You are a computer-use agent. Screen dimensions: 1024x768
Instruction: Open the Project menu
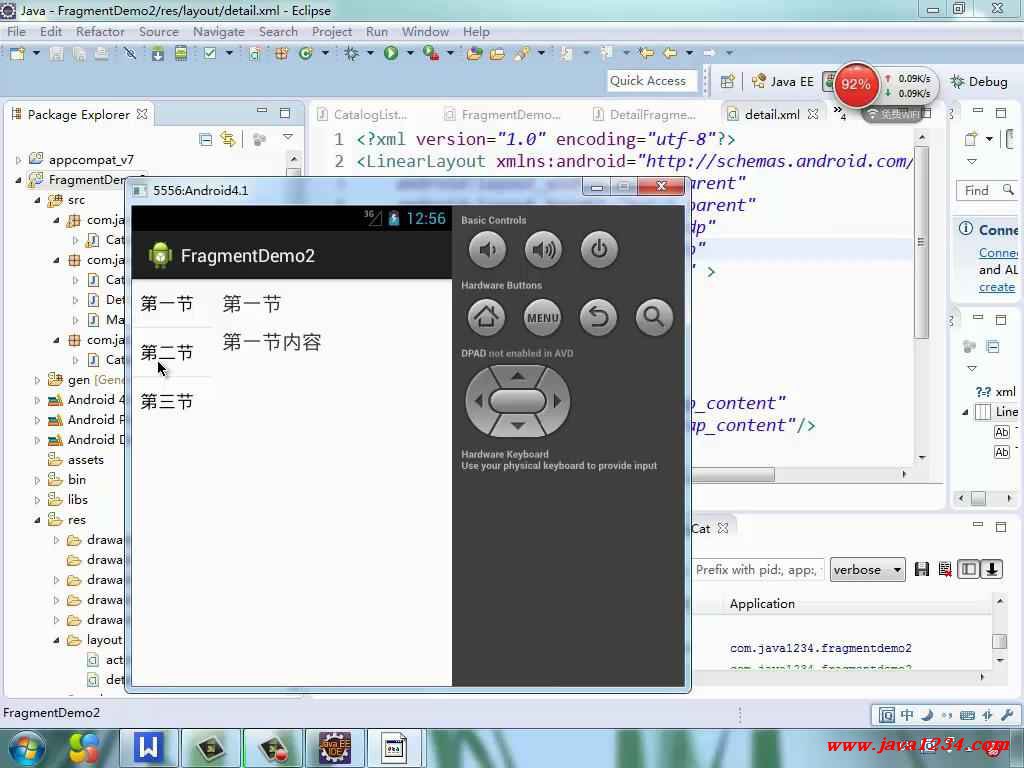coord(332,31)
